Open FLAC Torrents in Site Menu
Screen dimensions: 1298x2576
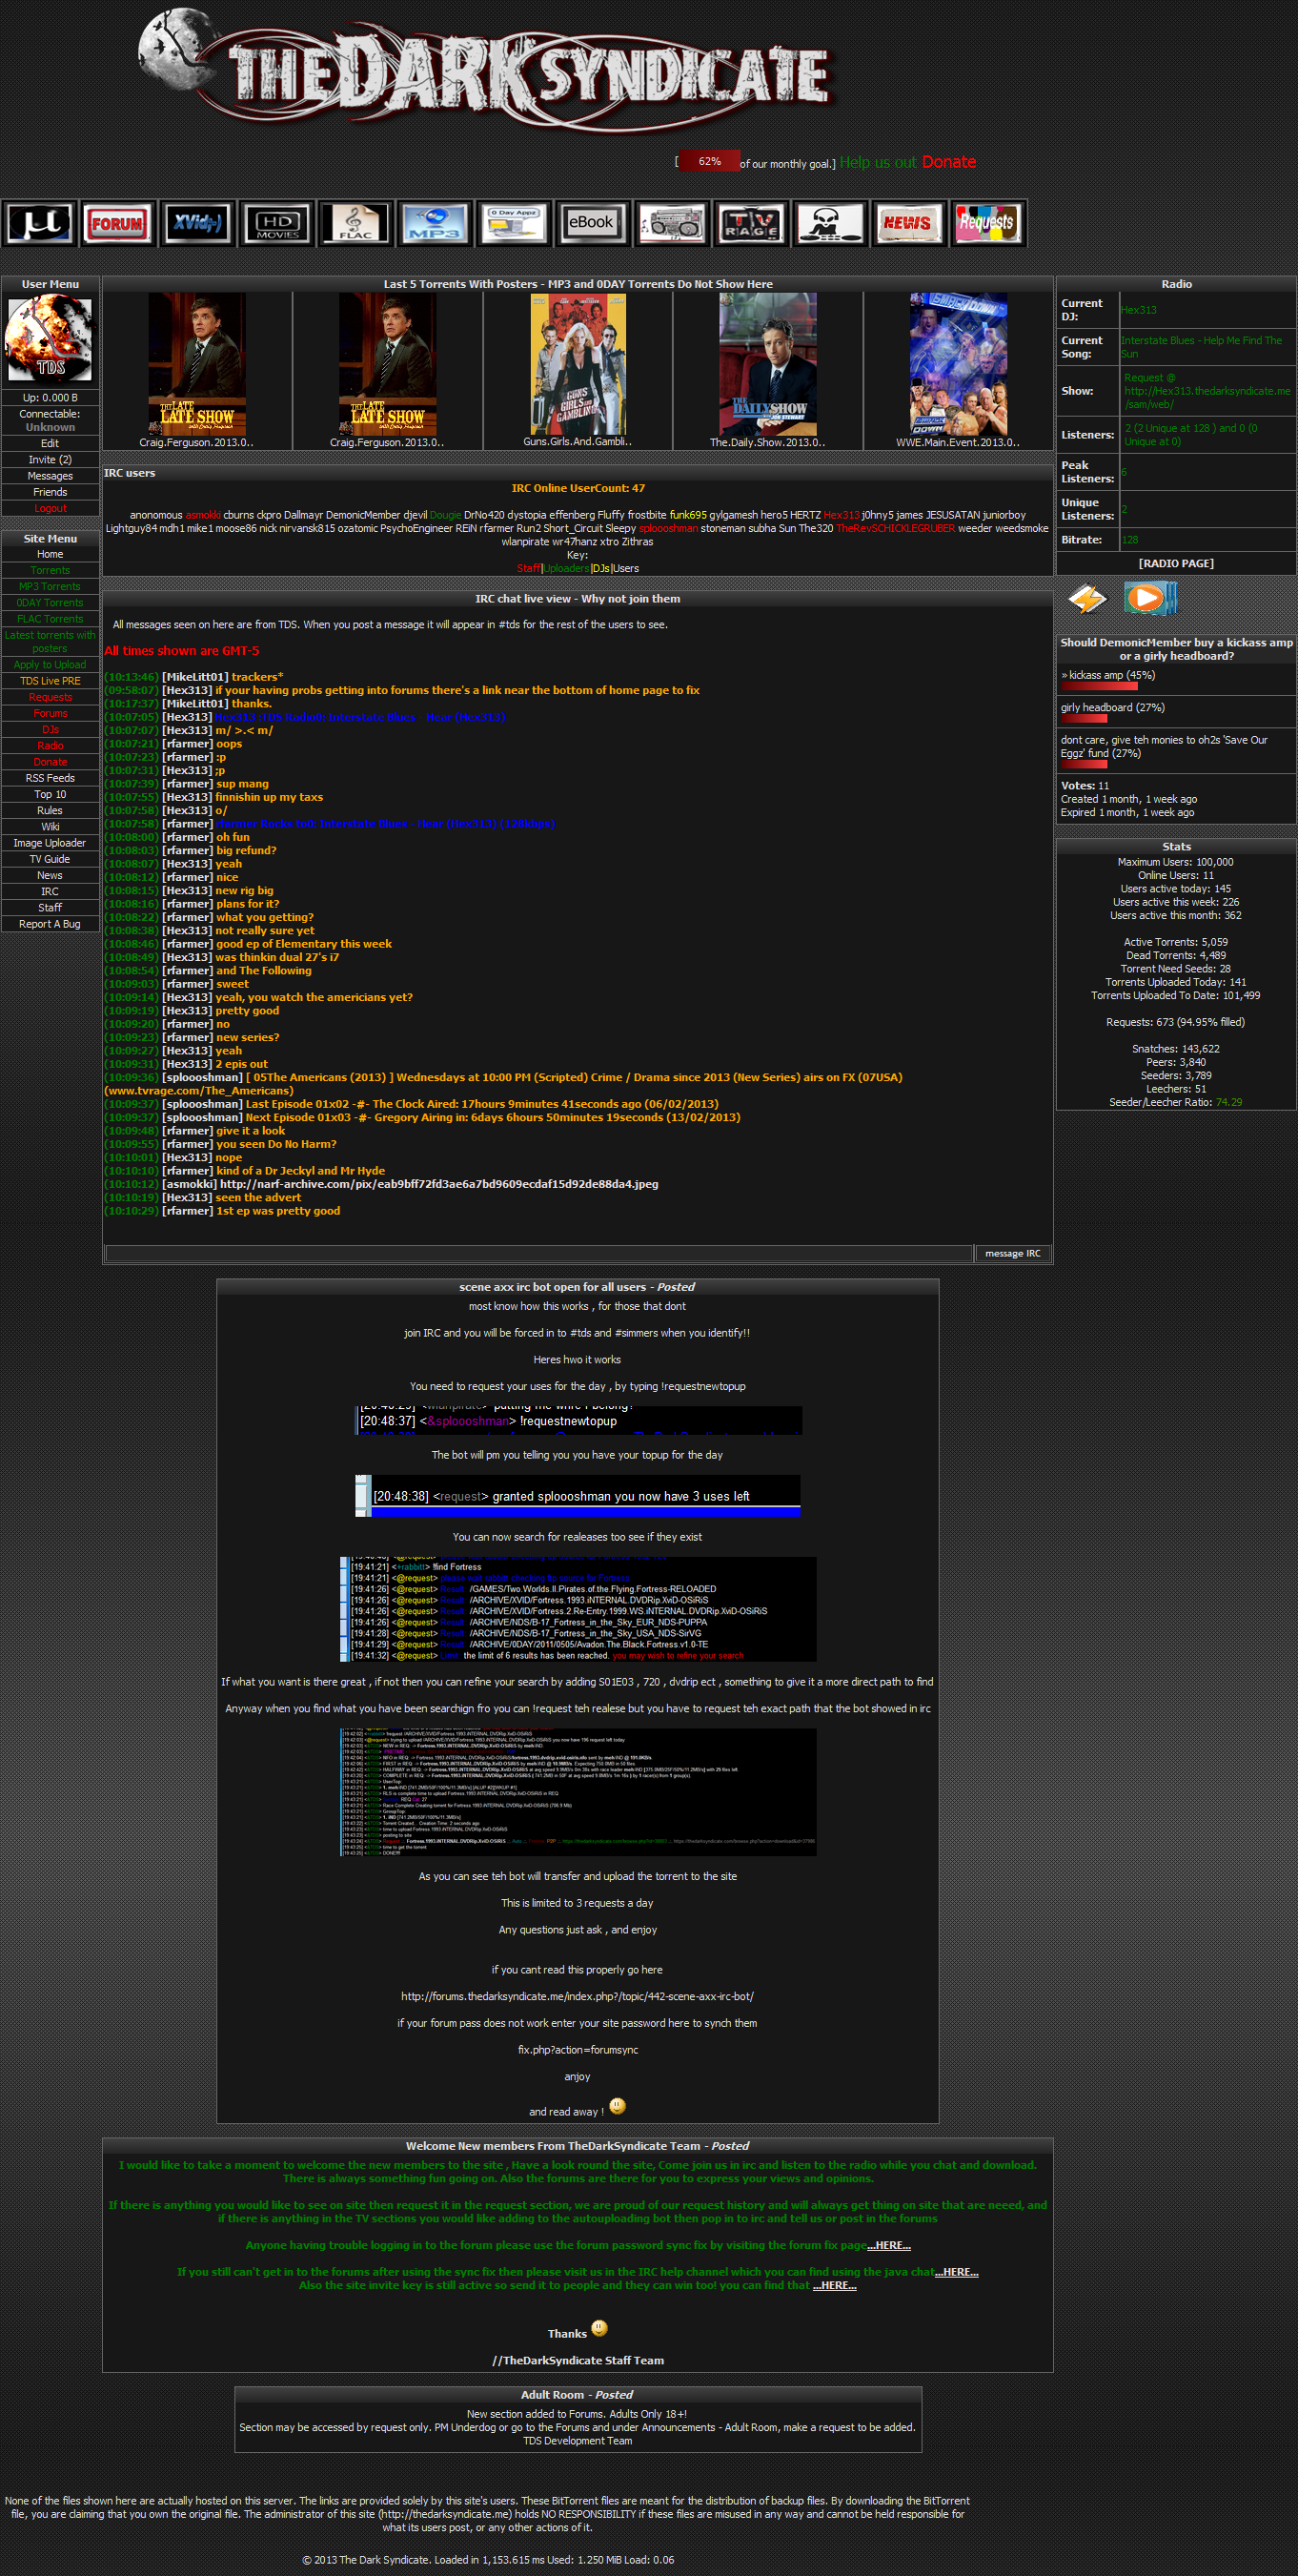point(50,619)
